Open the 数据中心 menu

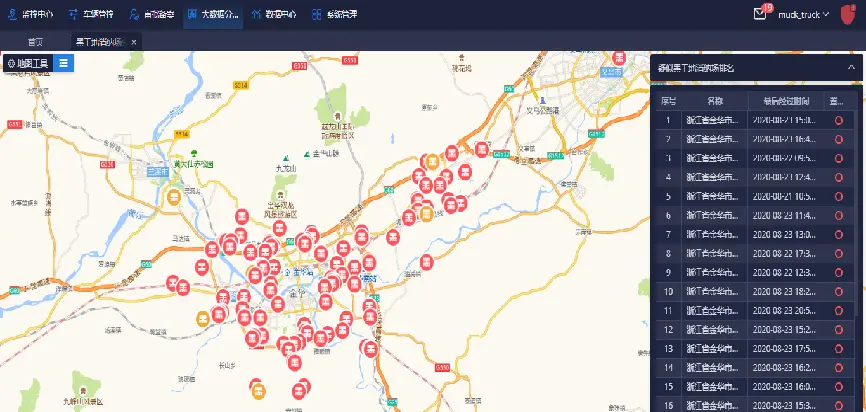pyautogui.click(x=274, y=14)
